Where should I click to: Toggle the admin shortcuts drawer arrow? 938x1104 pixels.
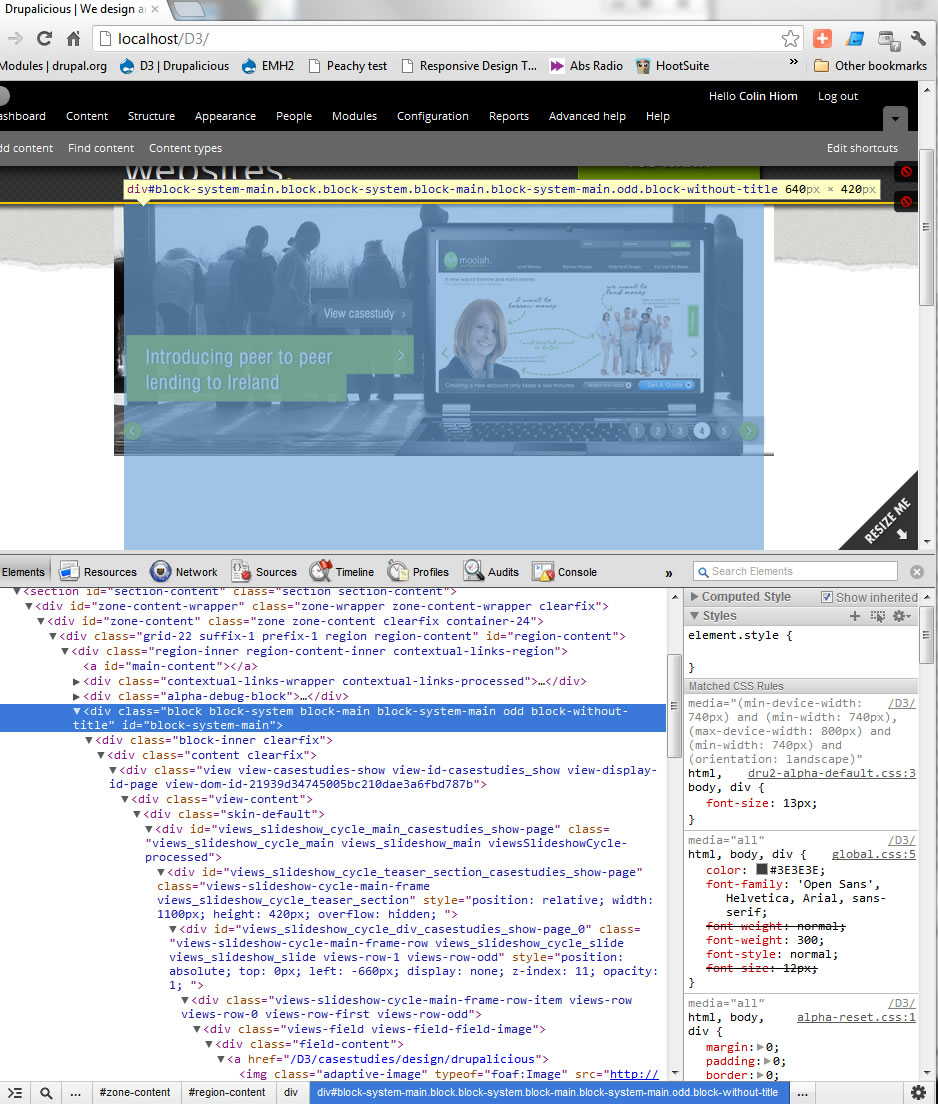(x=895, y=118)
